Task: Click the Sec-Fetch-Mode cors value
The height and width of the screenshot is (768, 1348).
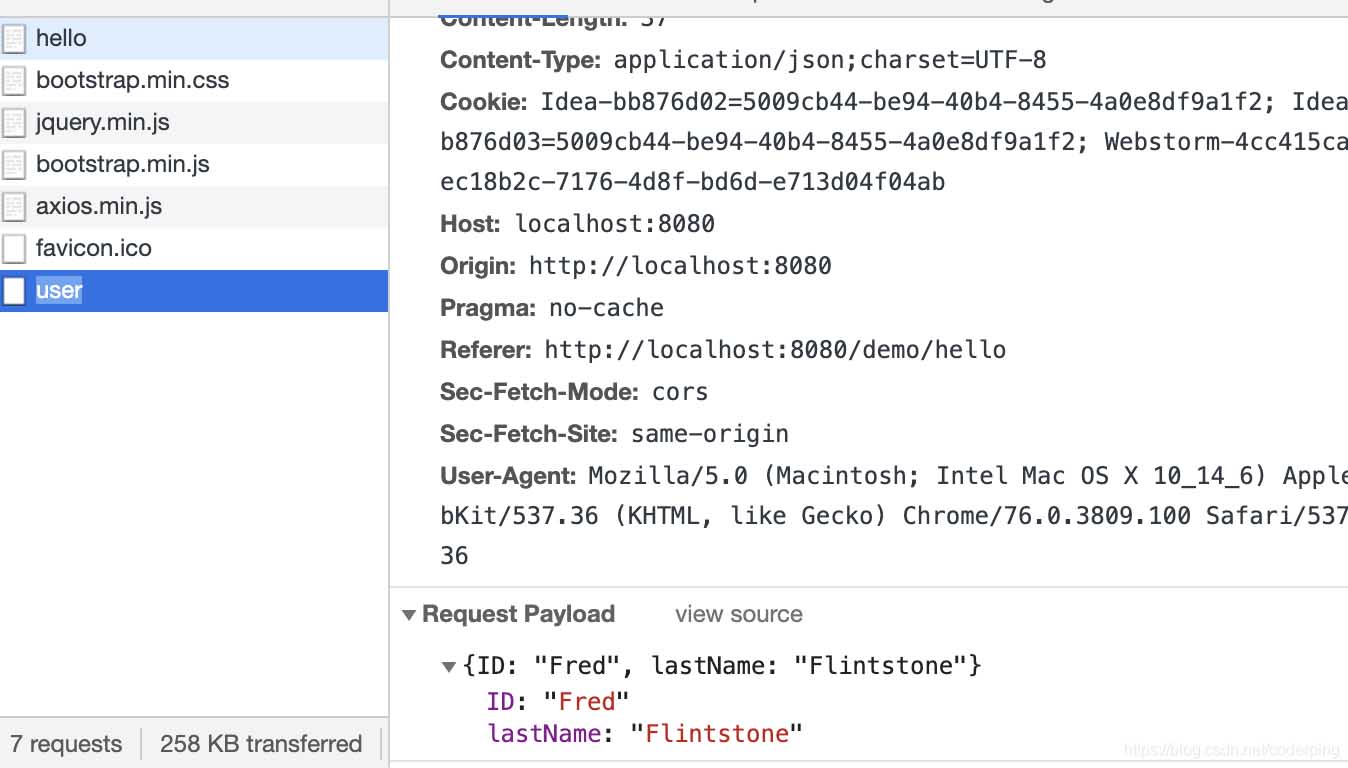Action: (680, 392)
